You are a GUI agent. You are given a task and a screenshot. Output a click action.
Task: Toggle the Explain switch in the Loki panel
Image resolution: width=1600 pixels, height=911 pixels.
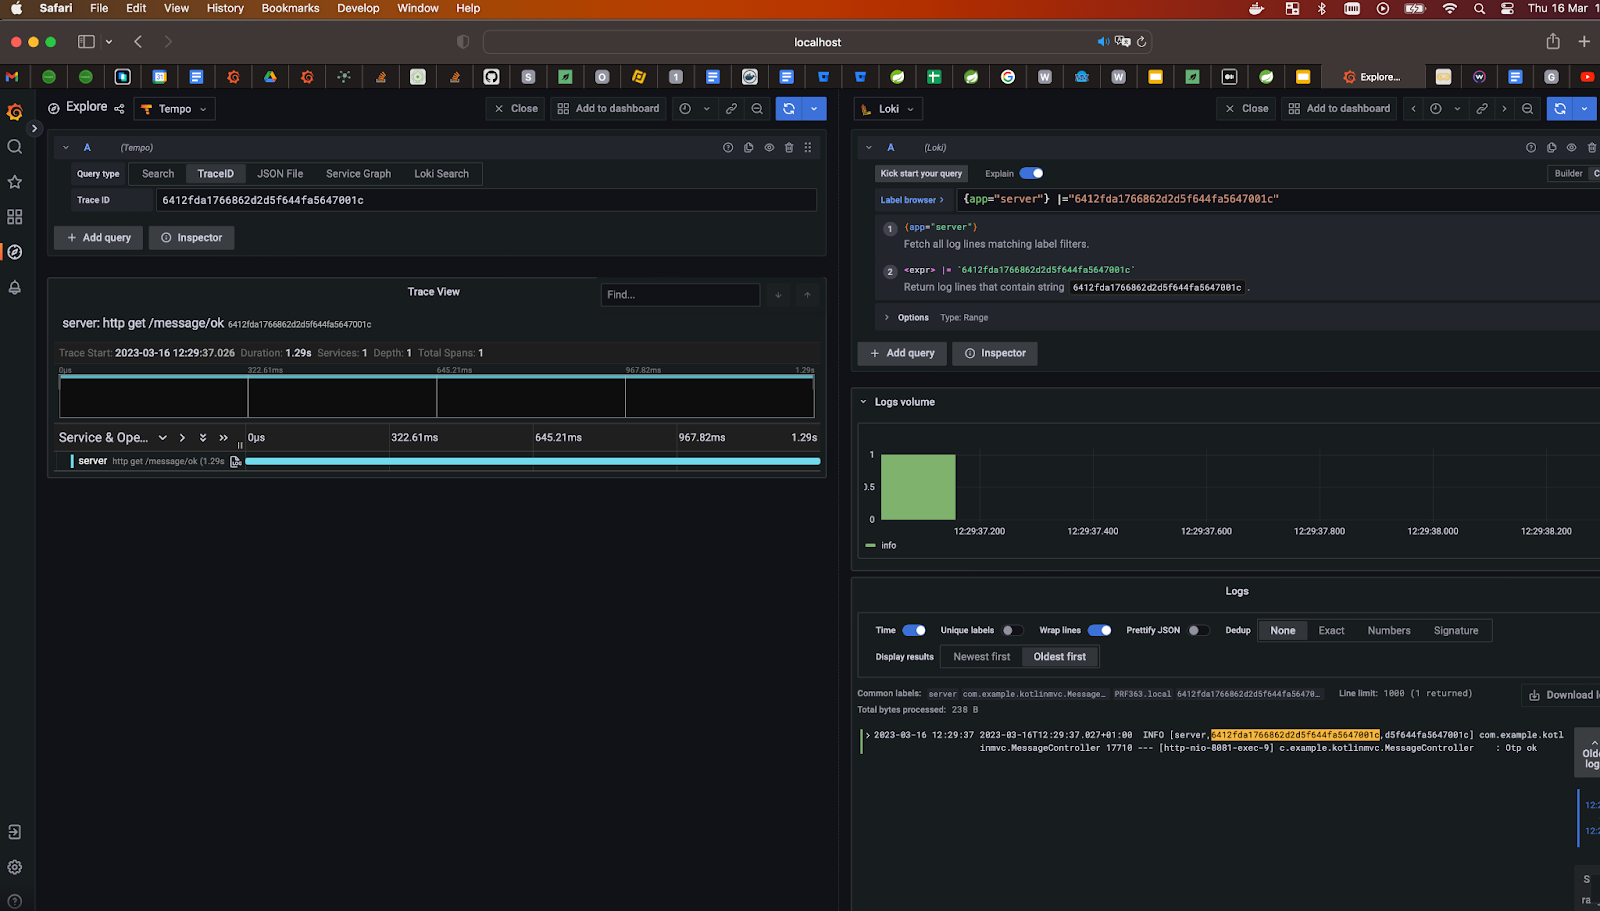pos(1031,173)
